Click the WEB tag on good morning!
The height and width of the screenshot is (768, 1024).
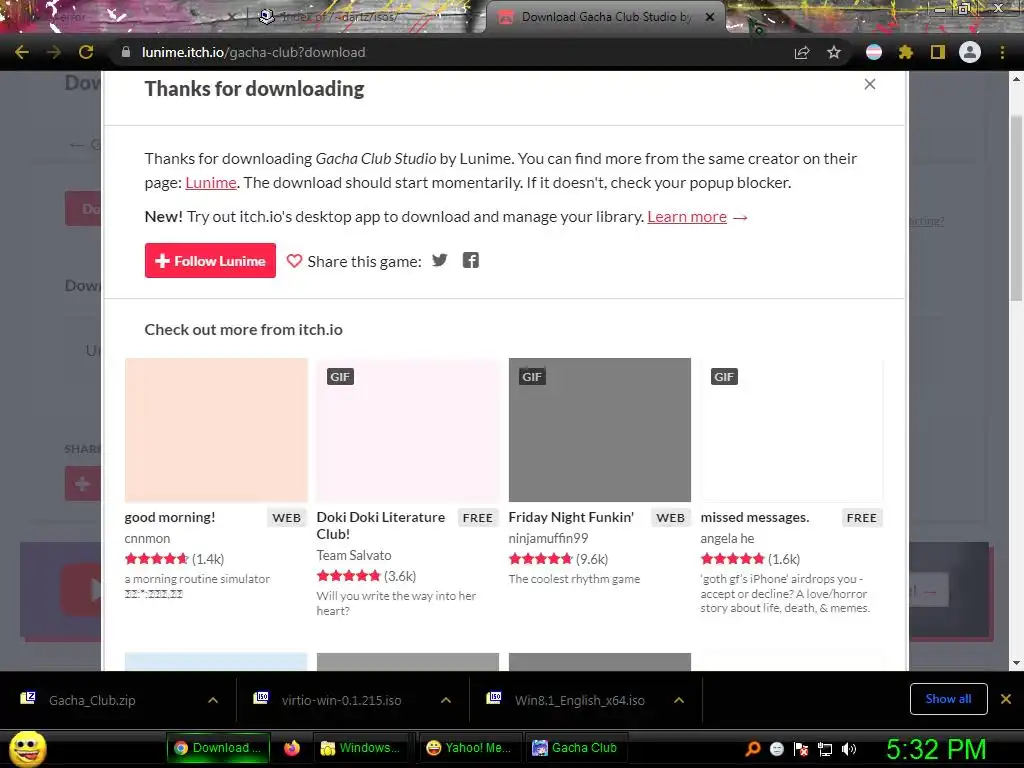click(x=287, y=518)
